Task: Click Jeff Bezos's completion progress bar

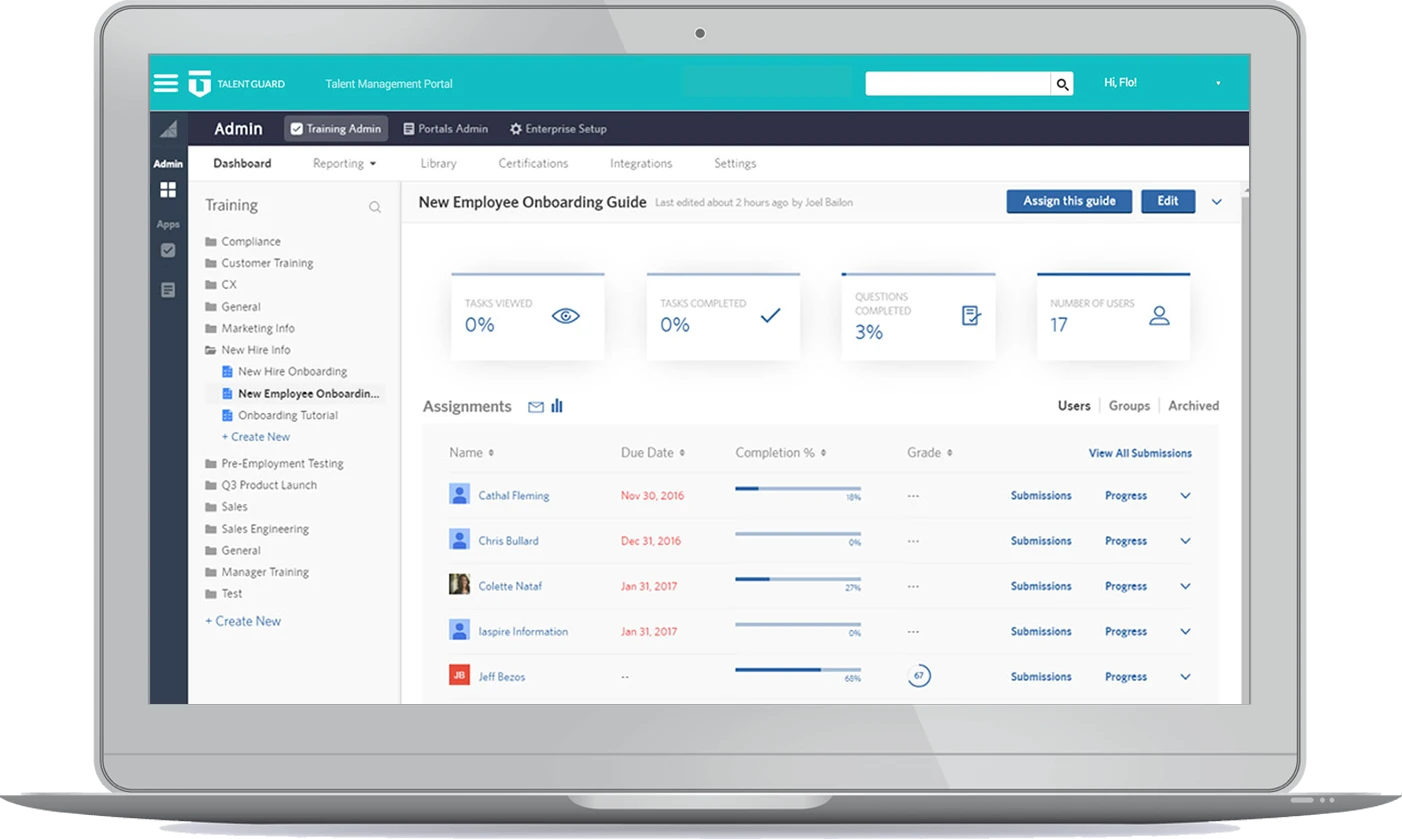Action: tap(797, 670)
